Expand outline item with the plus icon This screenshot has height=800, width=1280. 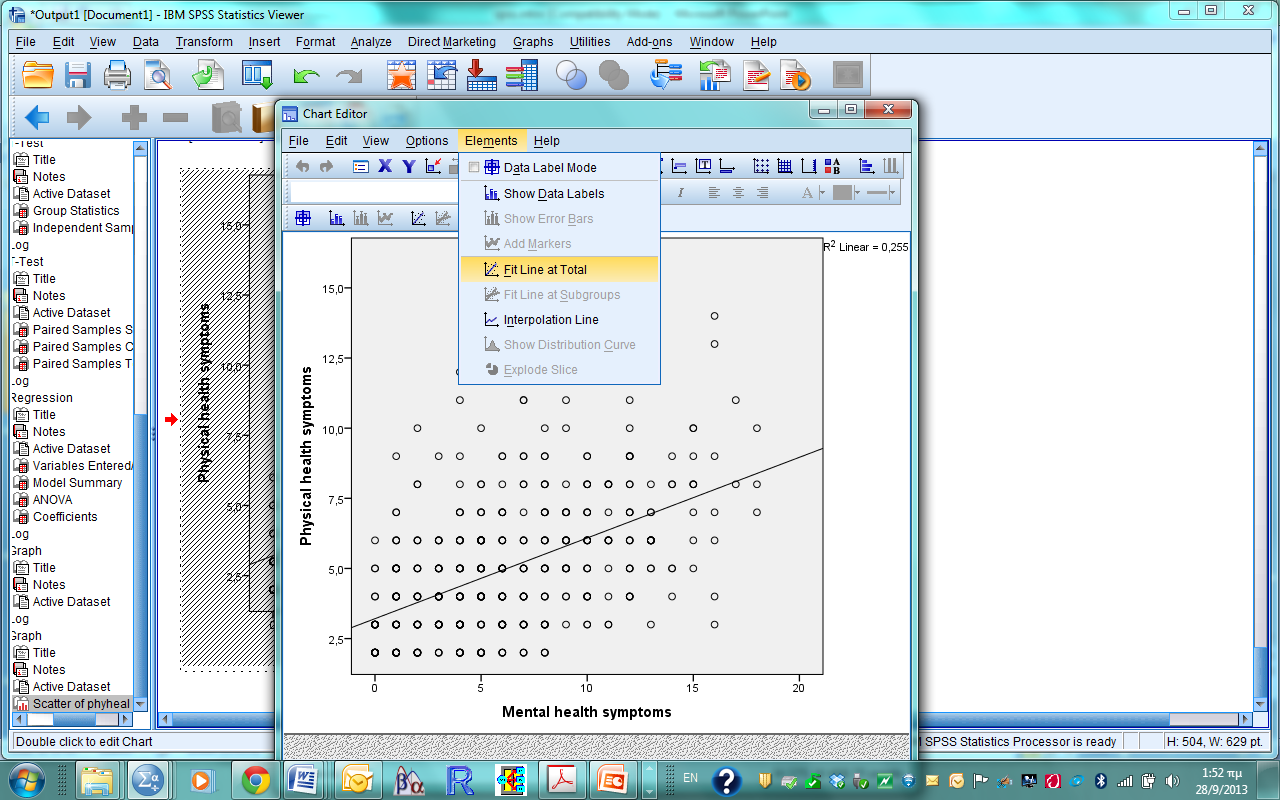click(x=134, y=118)
